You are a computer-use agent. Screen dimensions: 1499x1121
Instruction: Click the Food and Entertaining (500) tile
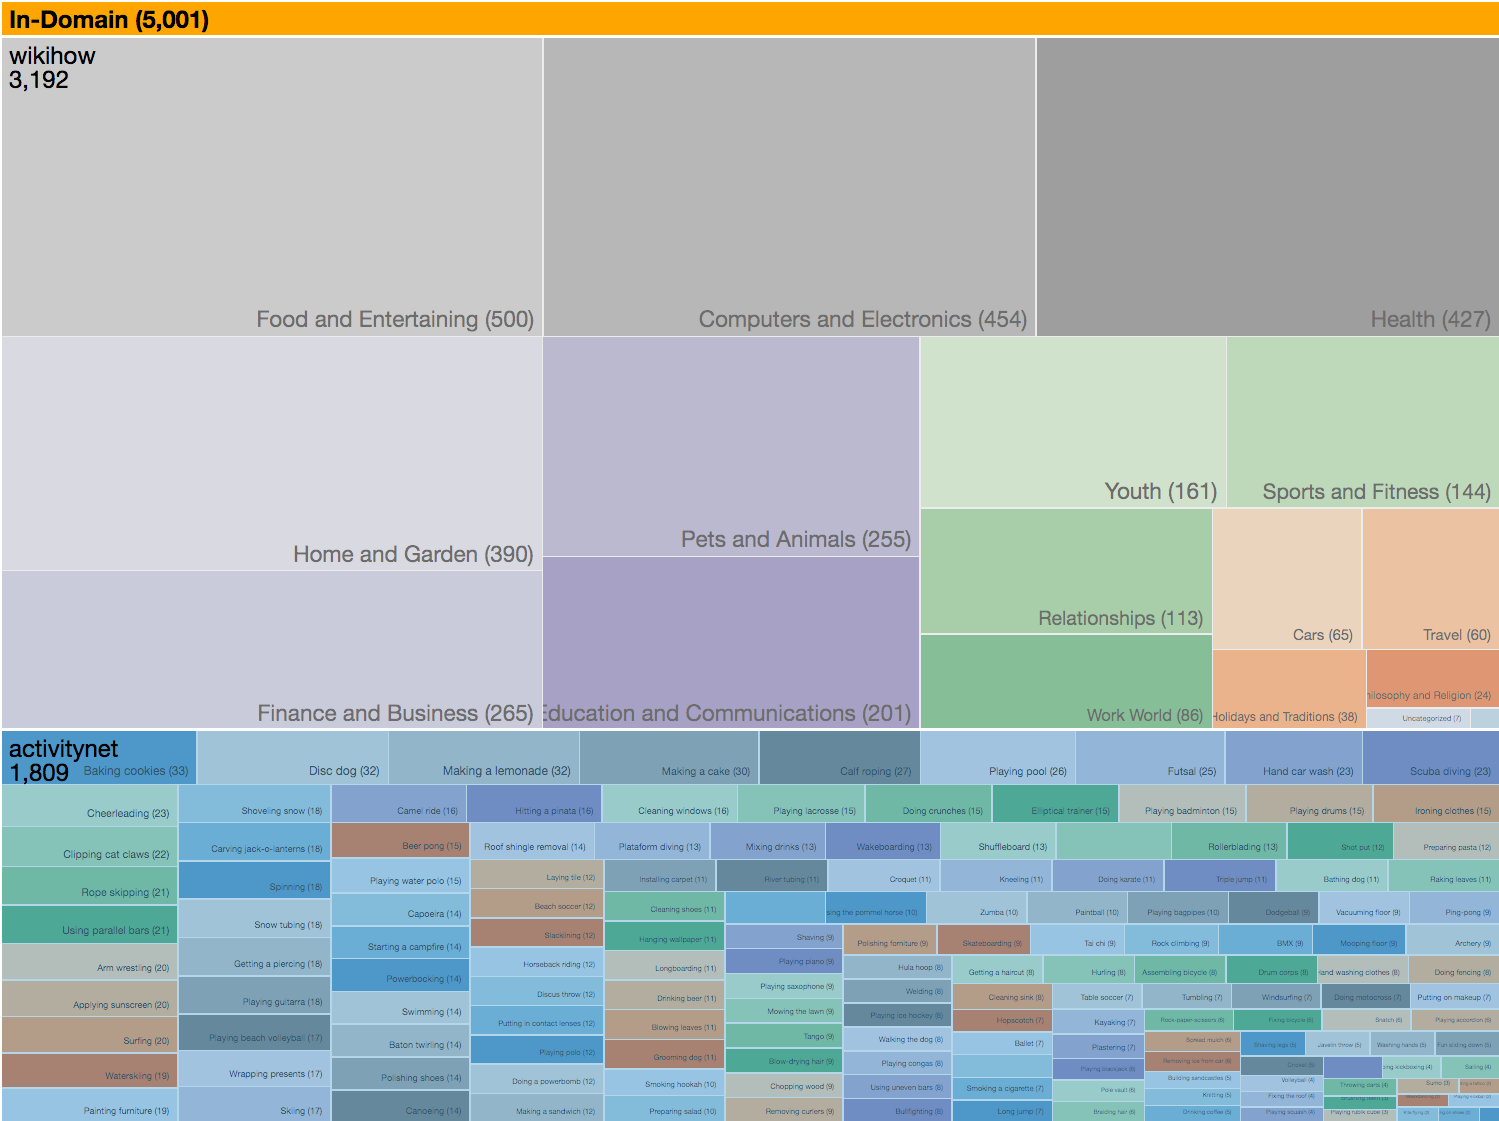coord(272,187)
